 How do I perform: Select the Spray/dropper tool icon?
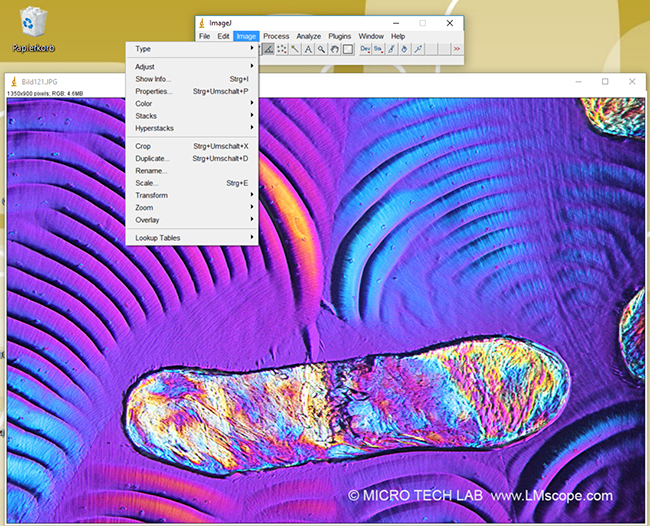point(418,49)
